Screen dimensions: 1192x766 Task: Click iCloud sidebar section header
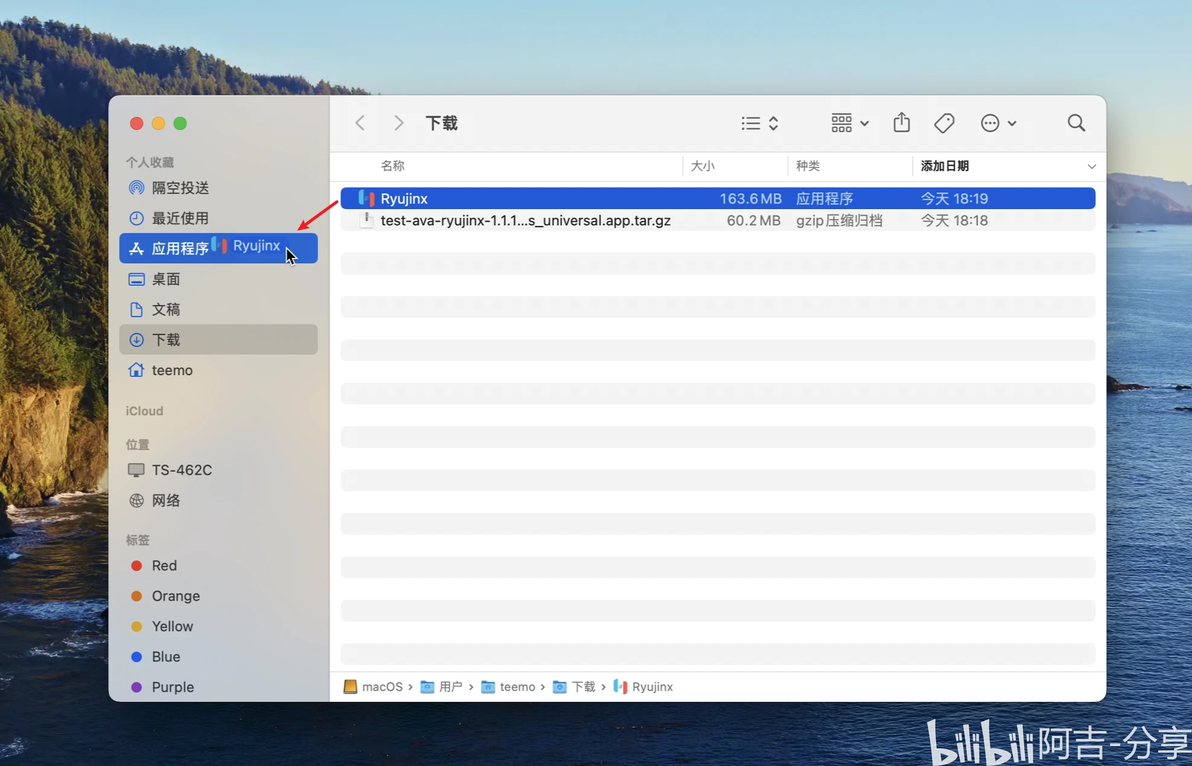click(x=144, y=410)
